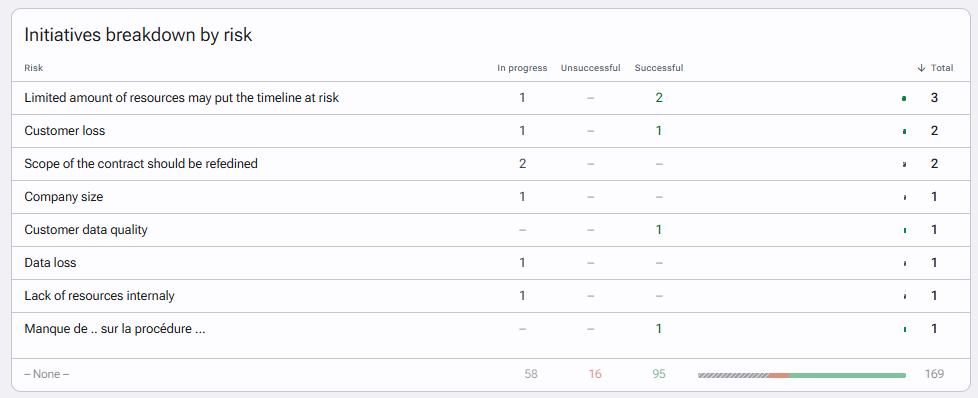The height and width of the screenshot is (398, 978).
Task: Select 'Scope of the contract should be refedined'
Action: pyautogui.click(x=141, y=164)
